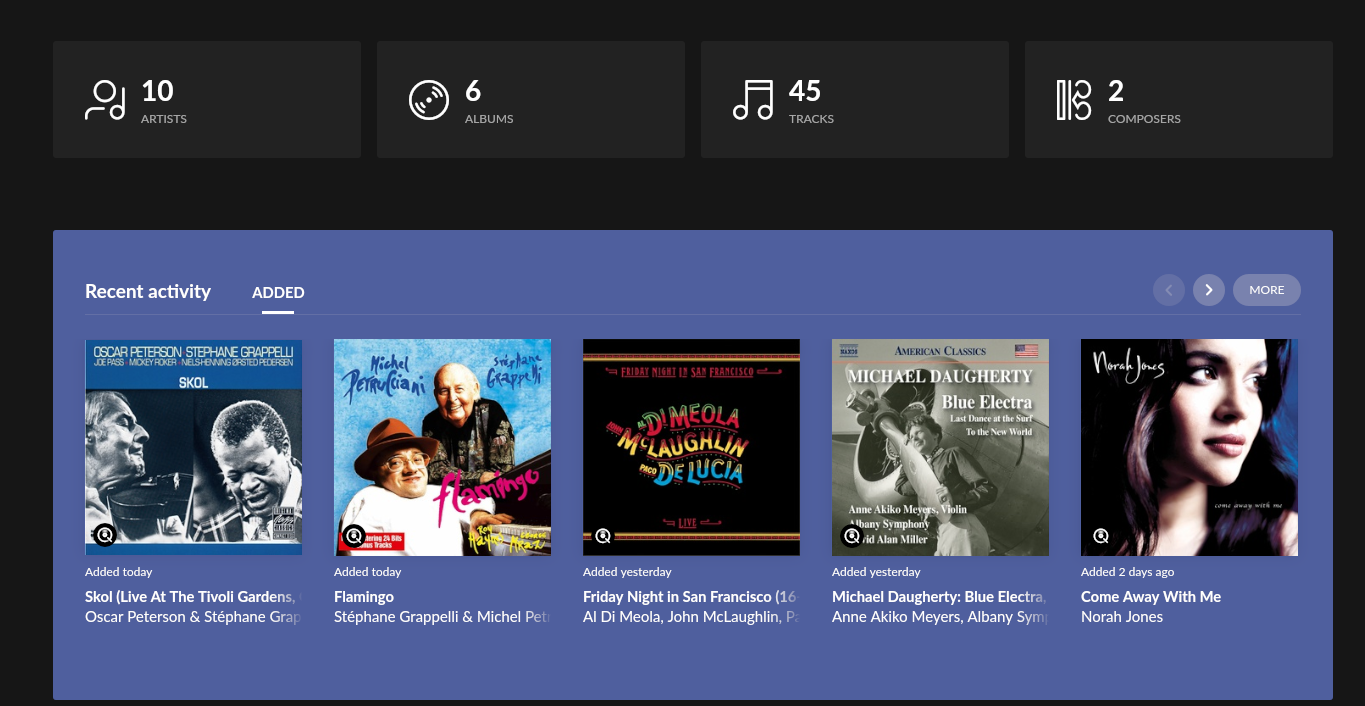Click the artists person-and-note icon

pyautogui.click(x=105, y=100)
